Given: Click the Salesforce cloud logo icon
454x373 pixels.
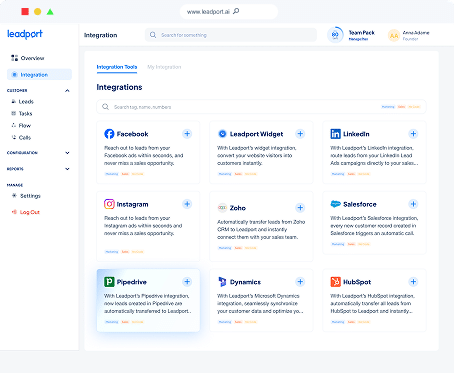Looking at the screenshot, I should tap(335, 204).
